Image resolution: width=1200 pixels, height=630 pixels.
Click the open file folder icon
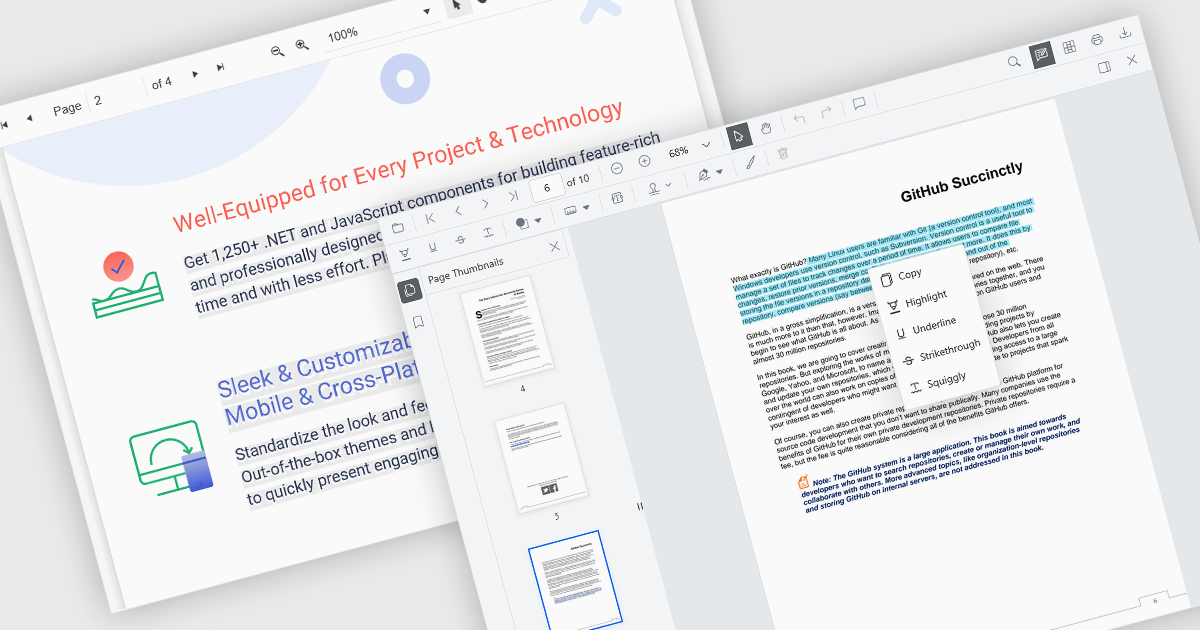coord(398,228)
